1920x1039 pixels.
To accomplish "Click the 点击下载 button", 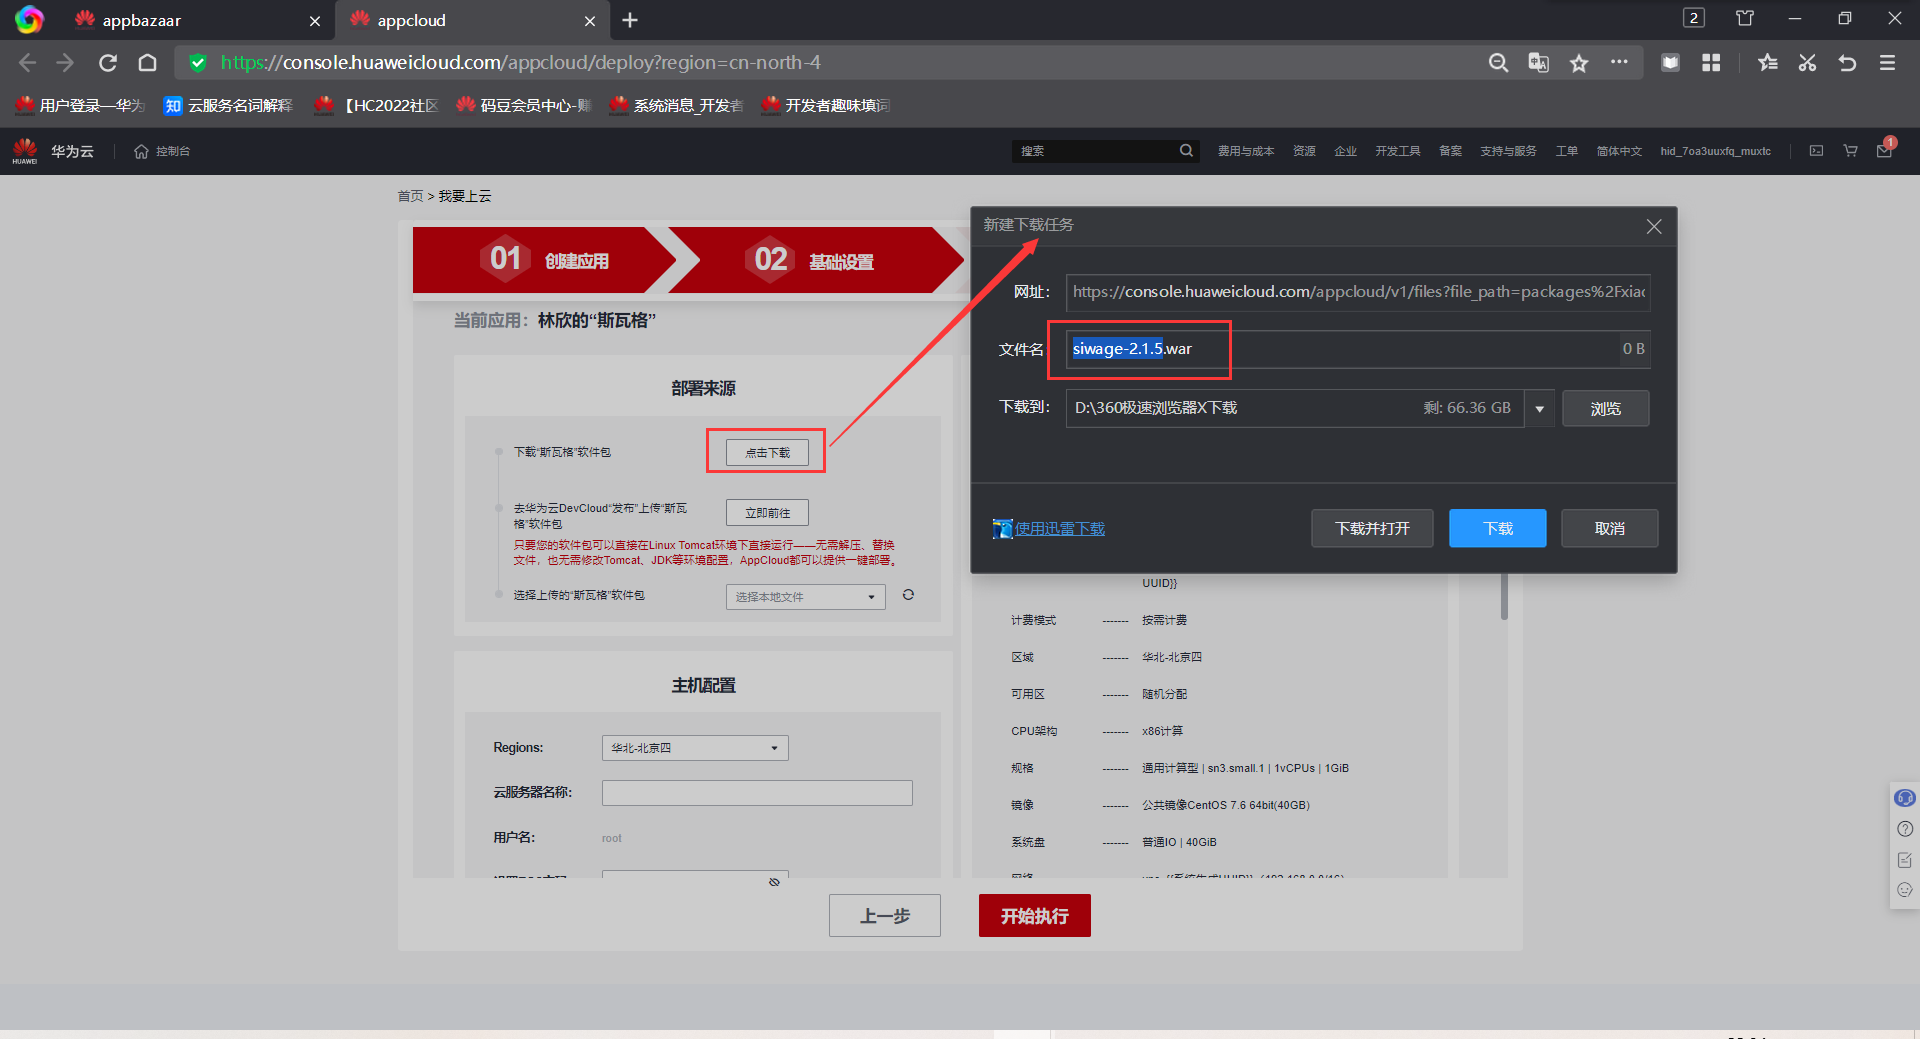I will (x=767, y=452).
